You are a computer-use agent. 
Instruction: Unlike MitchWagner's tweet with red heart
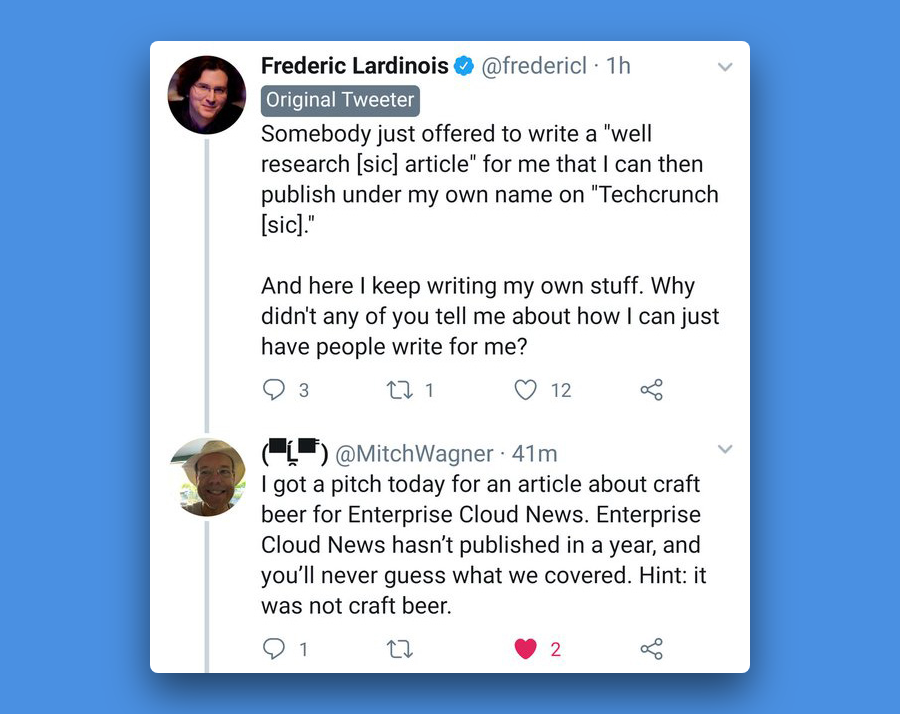coord(525,649)
